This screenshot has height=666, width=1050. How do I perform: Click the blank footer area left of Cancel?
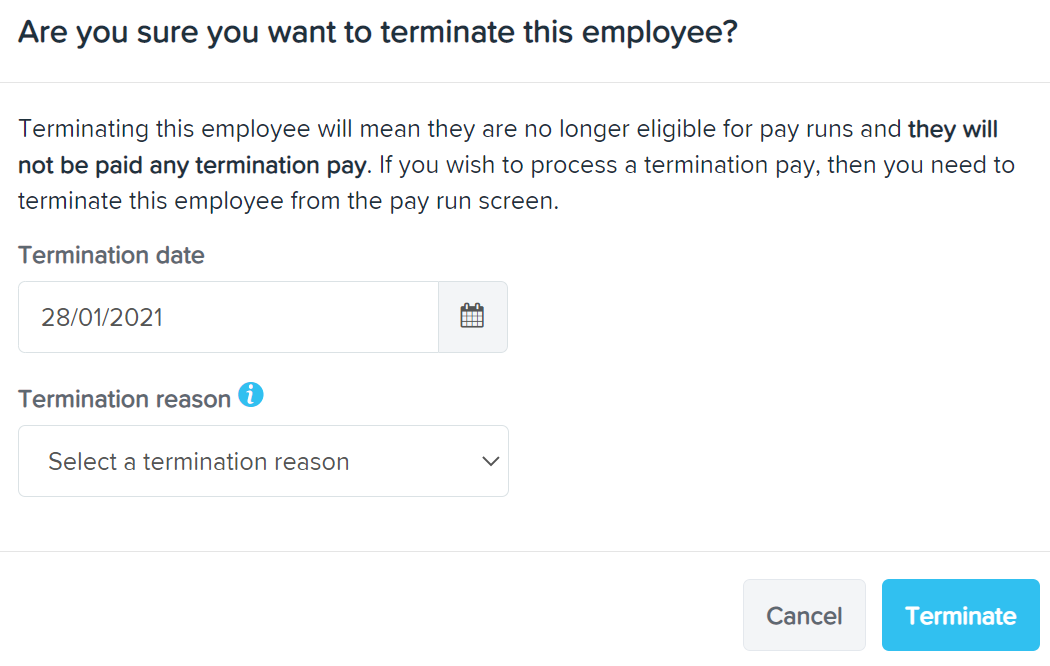click(368, 615)
